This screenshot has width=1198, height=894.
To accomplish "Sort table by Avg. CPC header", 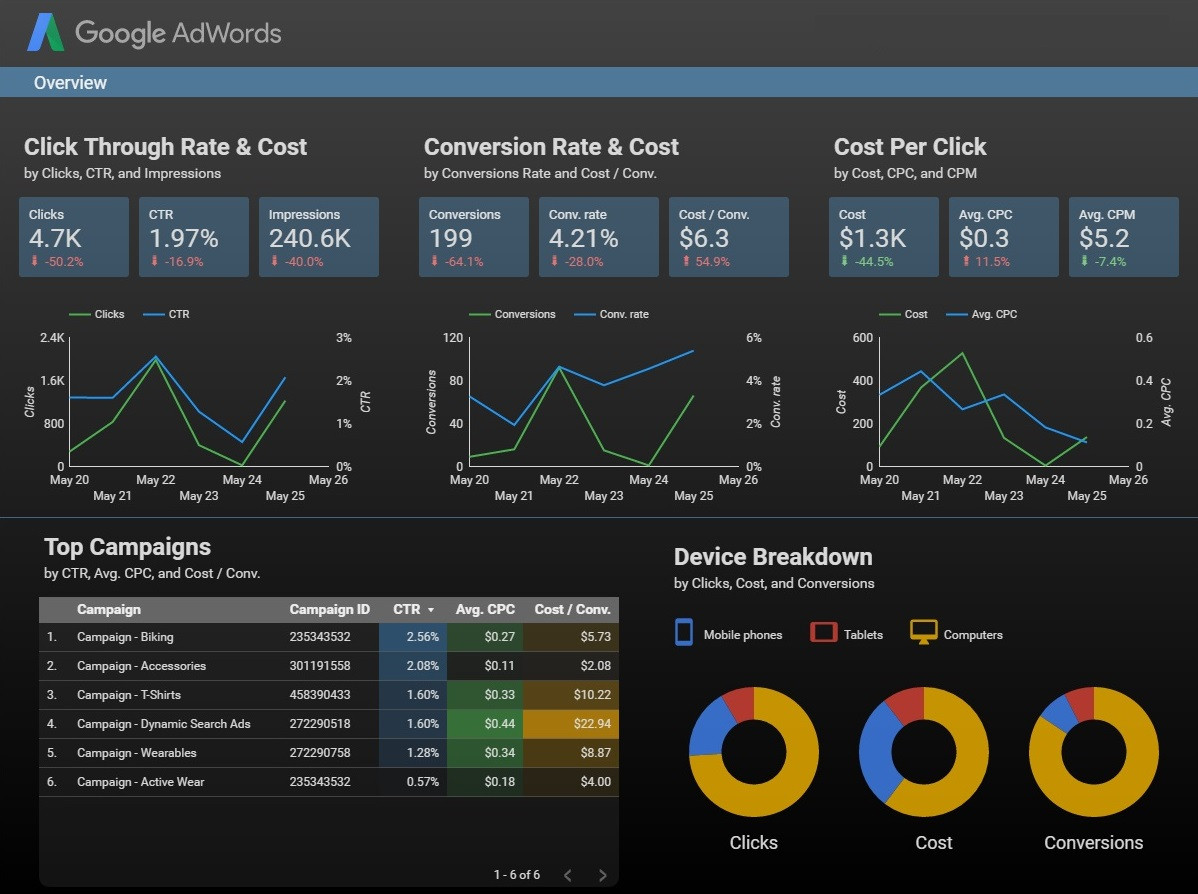I will tap(485, 609).
